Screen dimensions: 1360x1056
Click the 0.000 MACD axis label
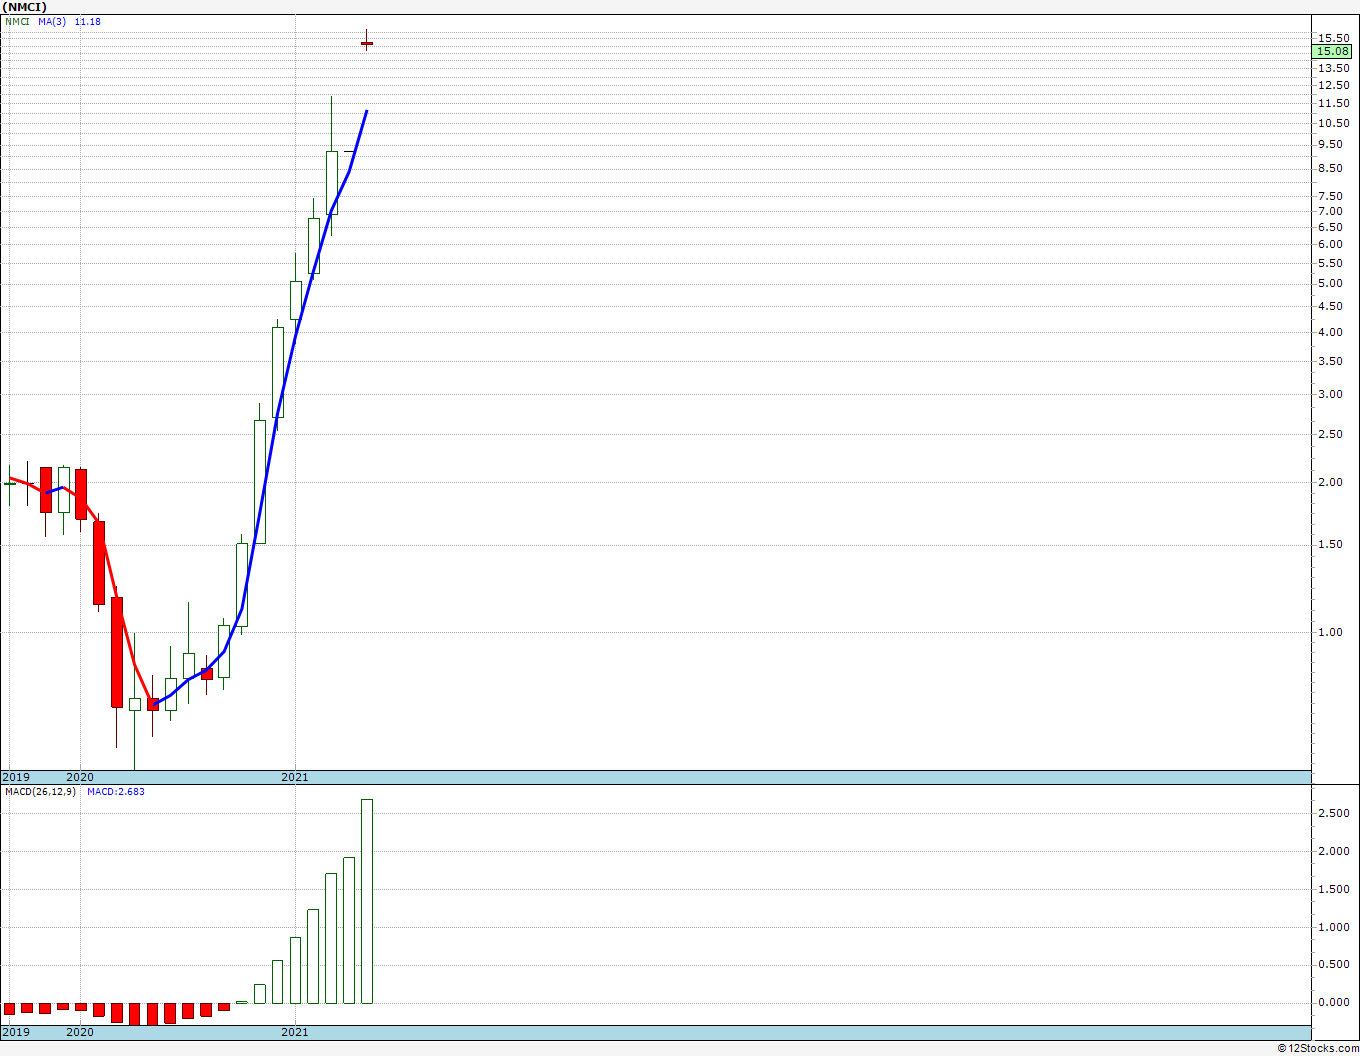tap(1332, 1002)
